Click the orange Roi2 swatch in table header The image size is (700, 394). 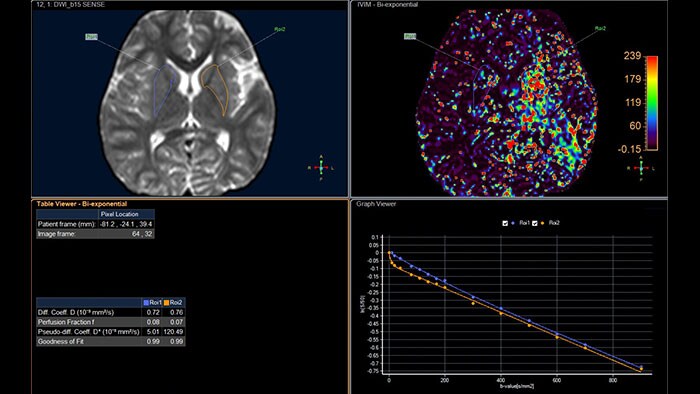tap(166, 303)
